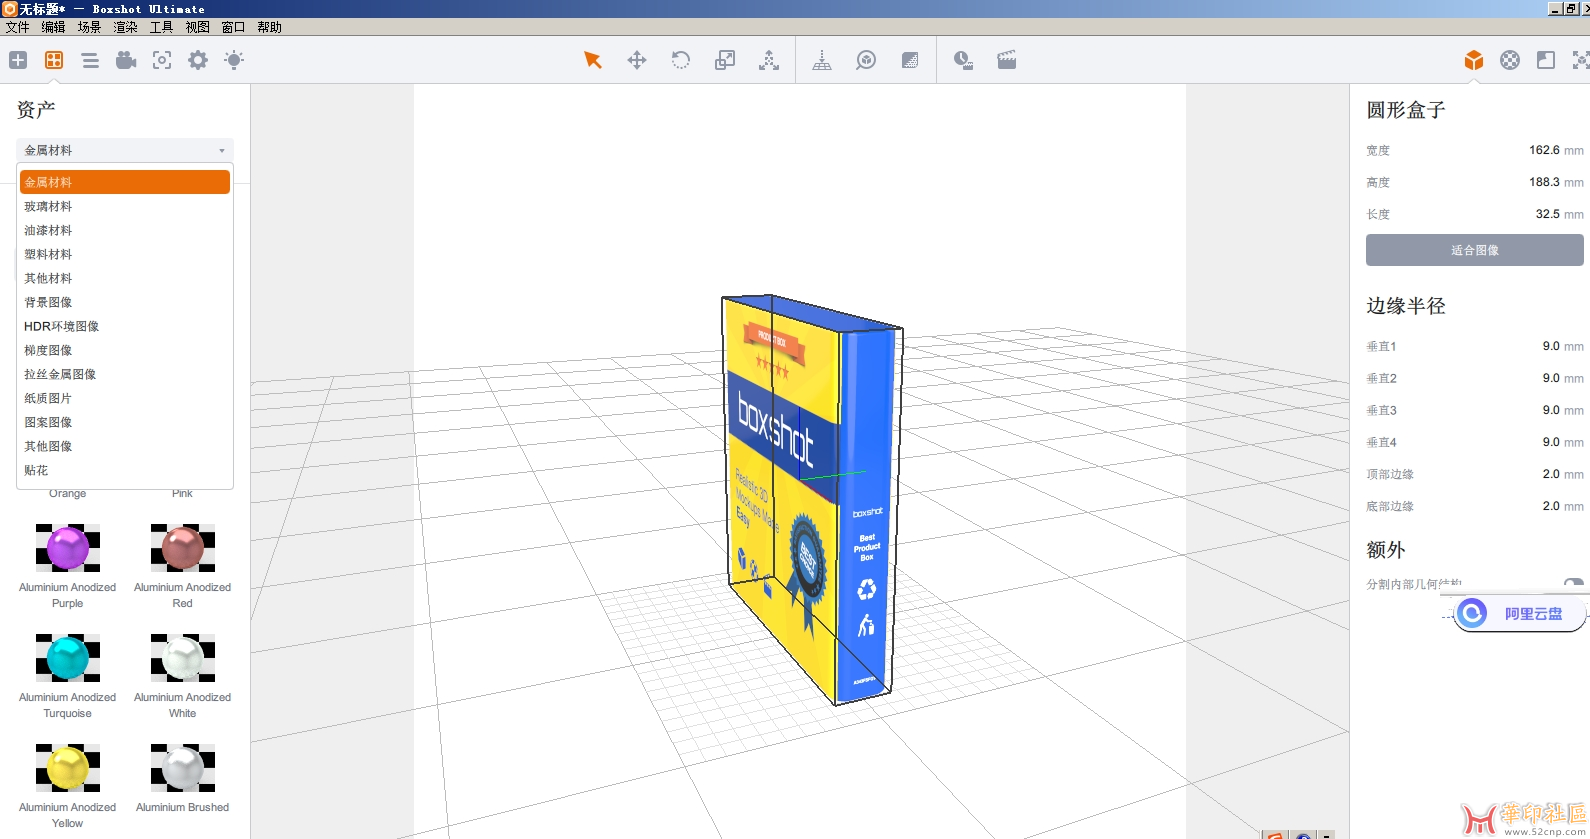Open the page curl decals tab
Screen dimensions: 1590x839
pyautogui.click(x=1546, y=60)
